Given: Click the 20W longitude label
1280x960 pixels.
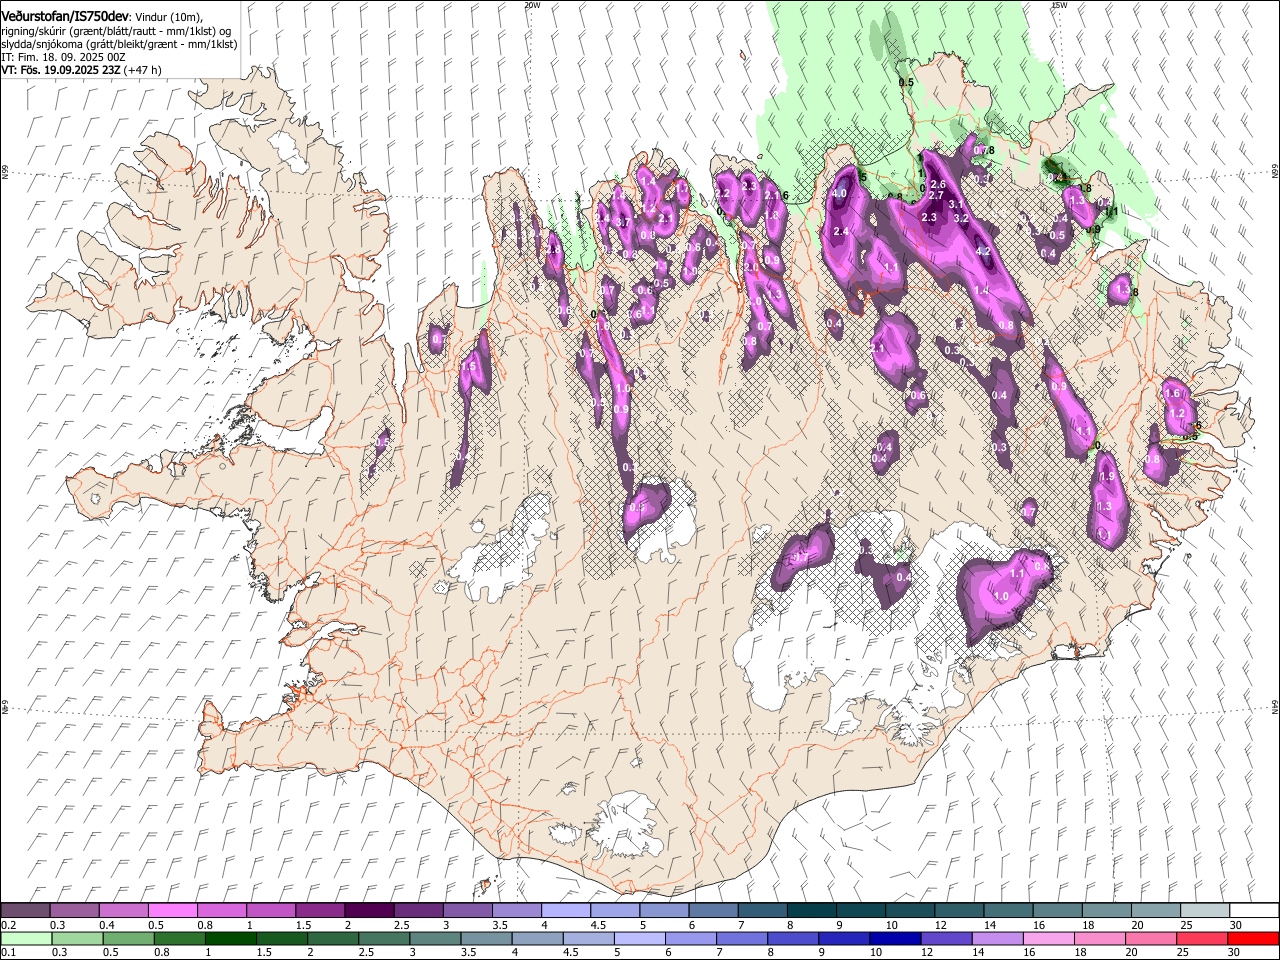Looking at the screenshot, I should (532, 5).
